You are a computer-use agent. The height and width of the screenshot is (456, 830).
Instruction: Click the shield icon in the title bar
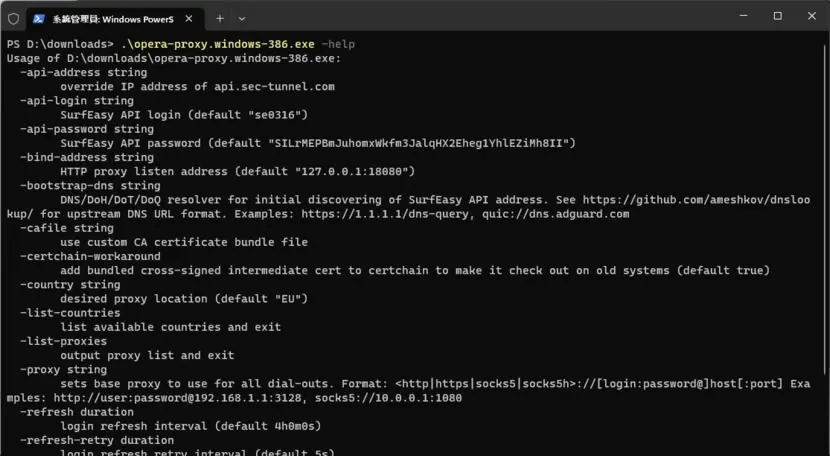tap(13, 19)
